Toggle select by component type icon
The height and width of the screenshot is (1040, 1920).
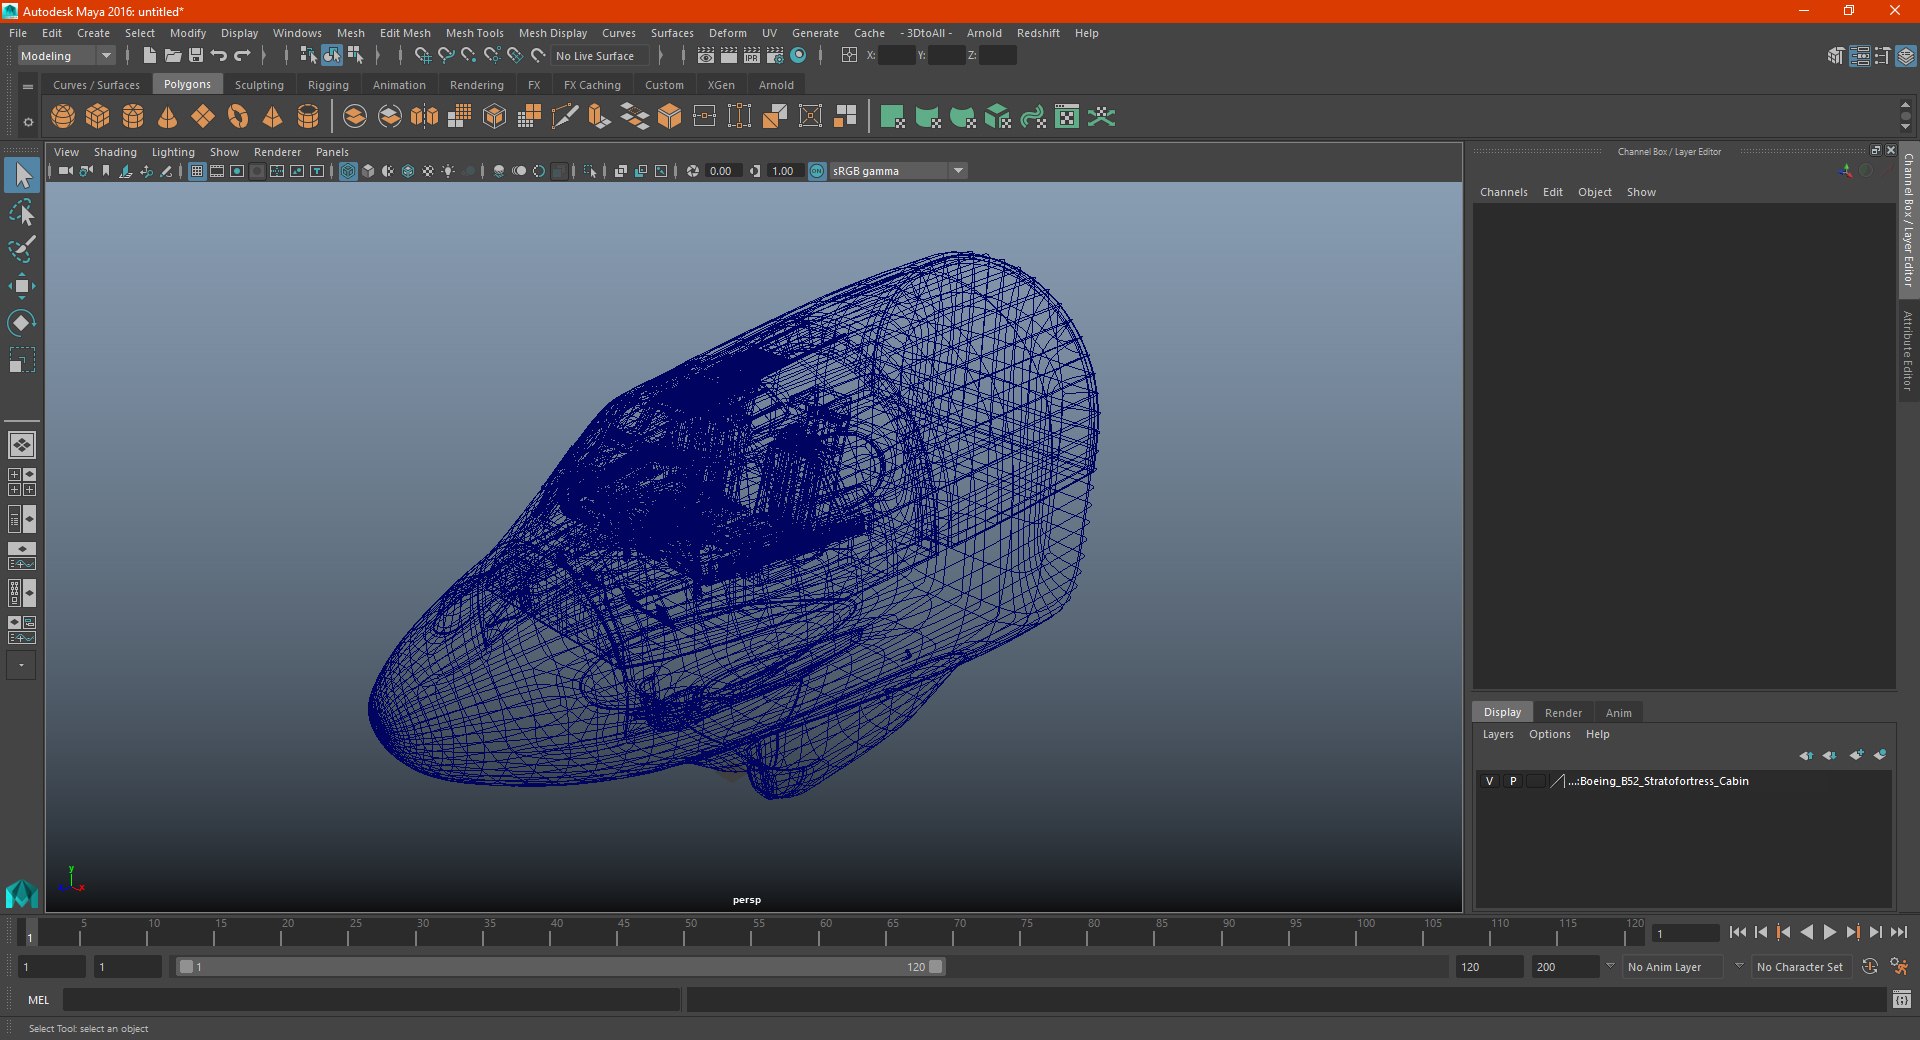pyautogui.click(x=355, y=56)
